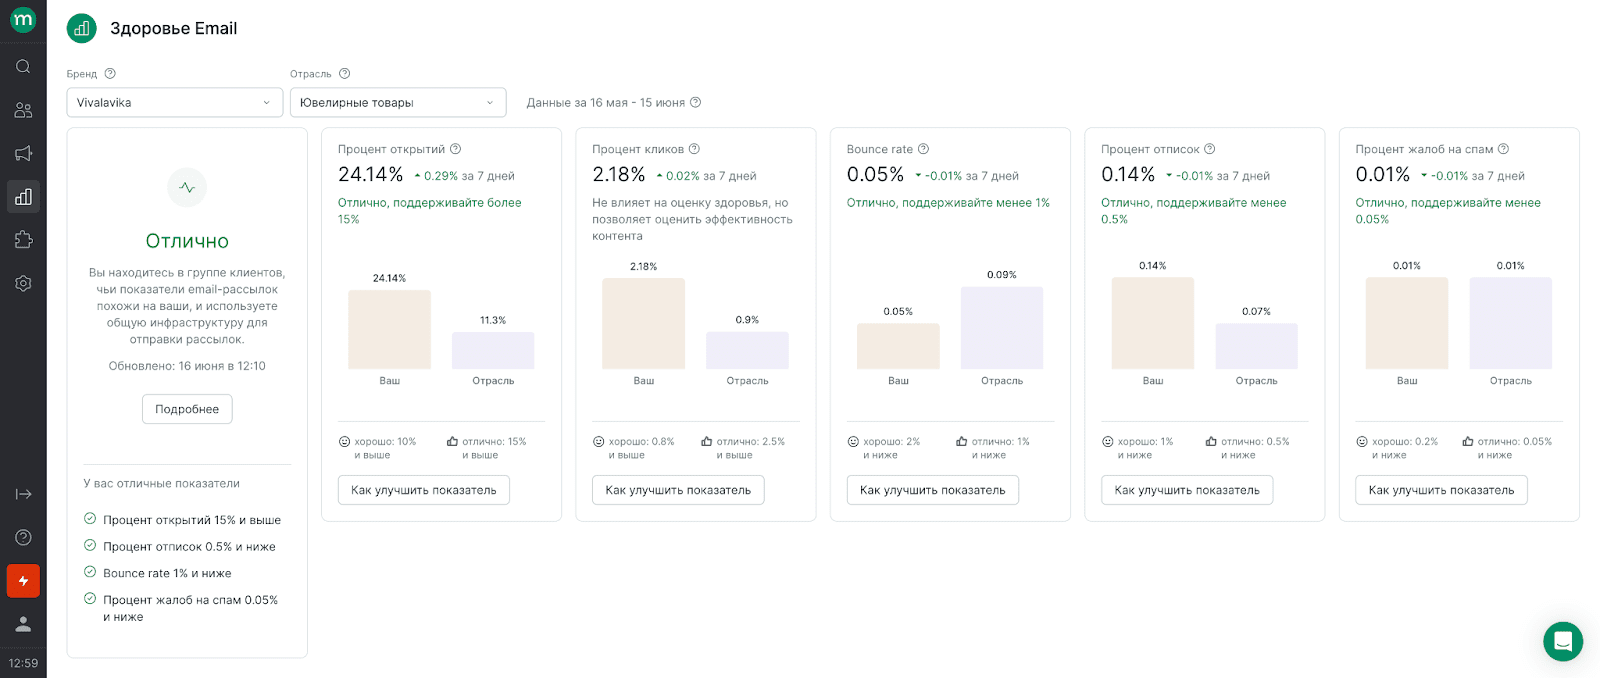
Task: Open the campaigns megaphone icon
Action: 23,153
